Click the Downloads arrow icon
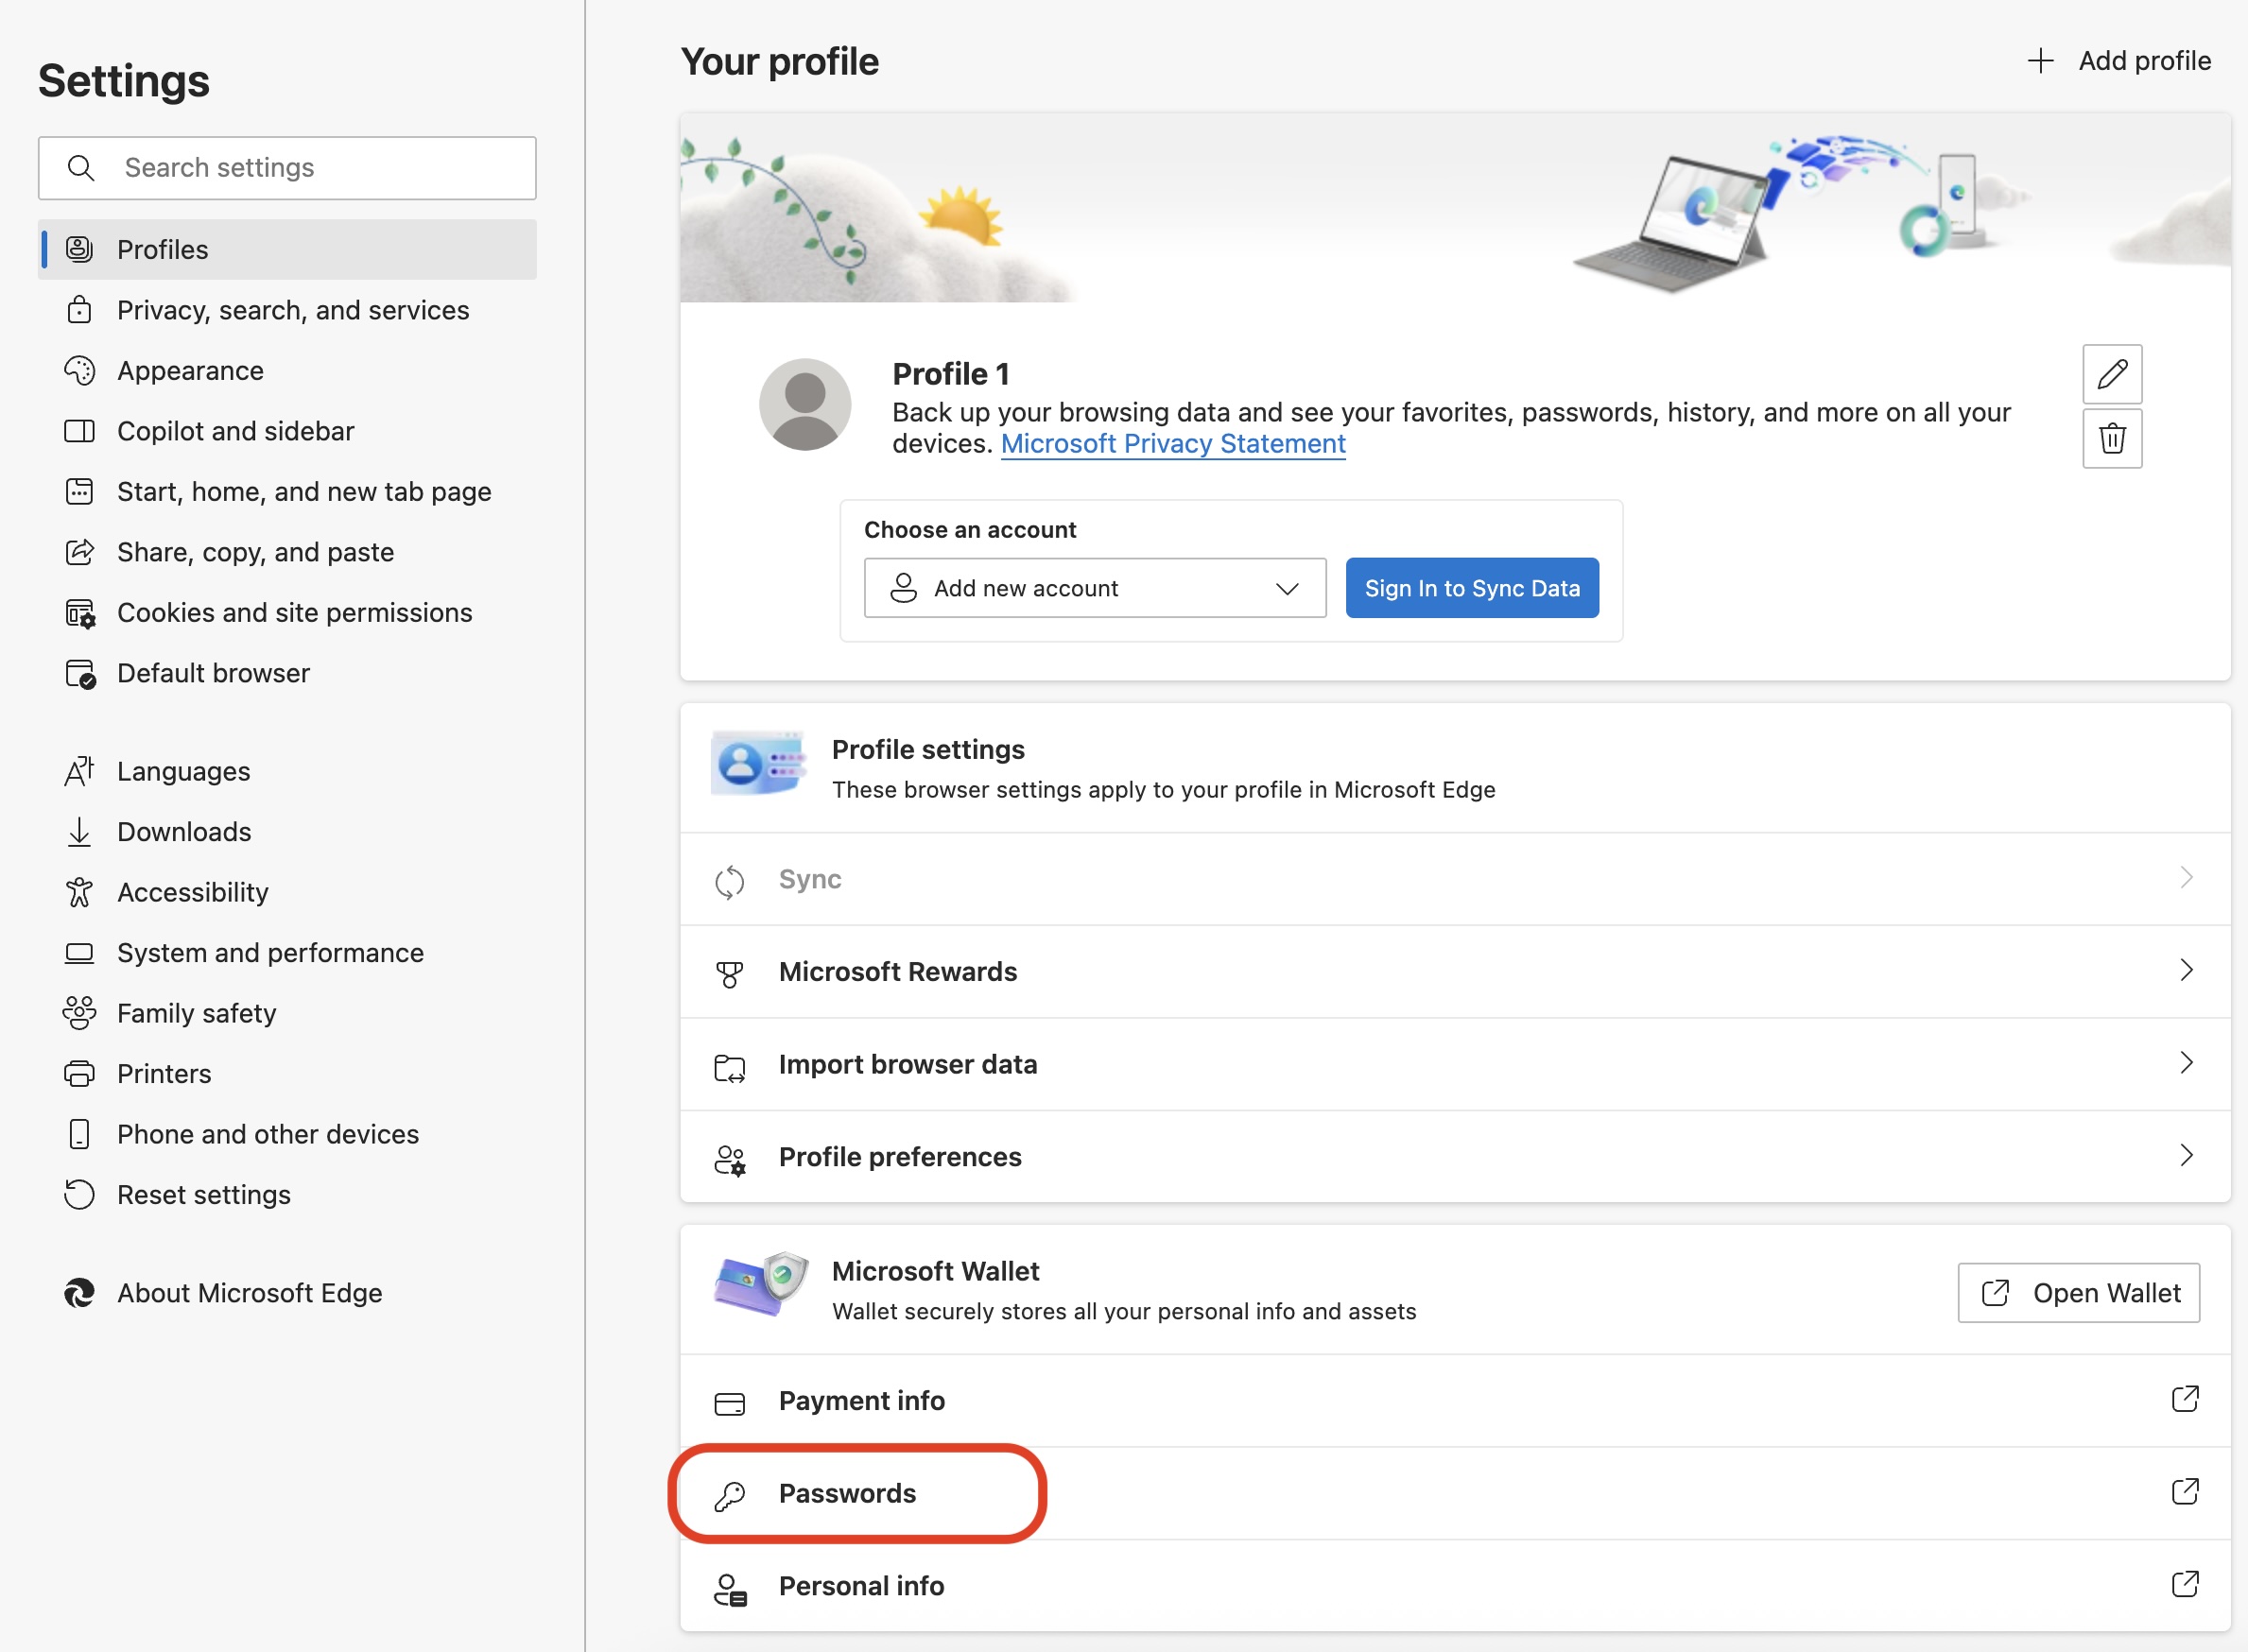 coord(79,832)
